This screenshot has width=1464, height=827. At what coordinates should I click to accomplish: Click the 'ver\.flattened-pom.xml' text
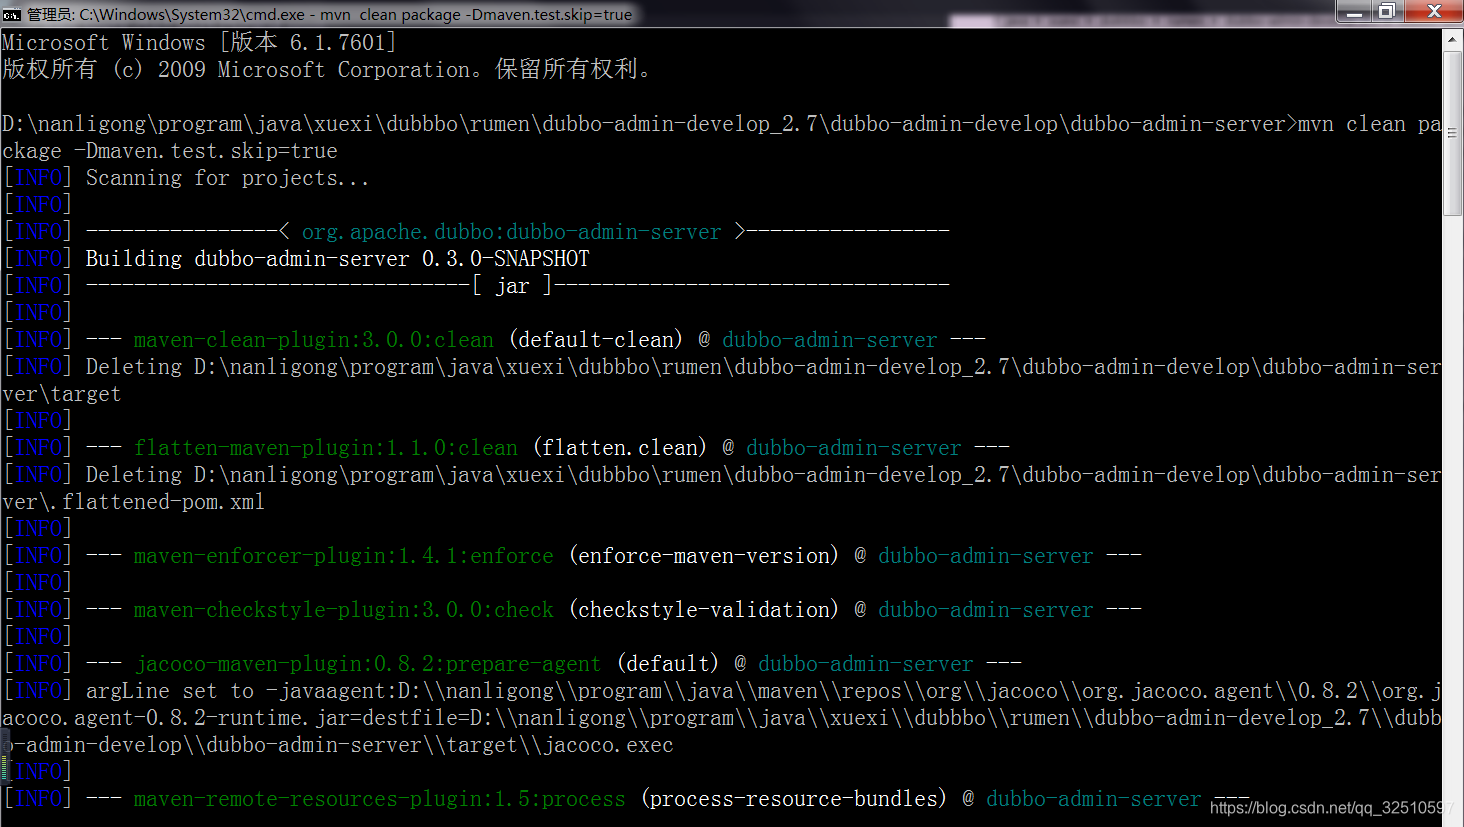point(133,502)
